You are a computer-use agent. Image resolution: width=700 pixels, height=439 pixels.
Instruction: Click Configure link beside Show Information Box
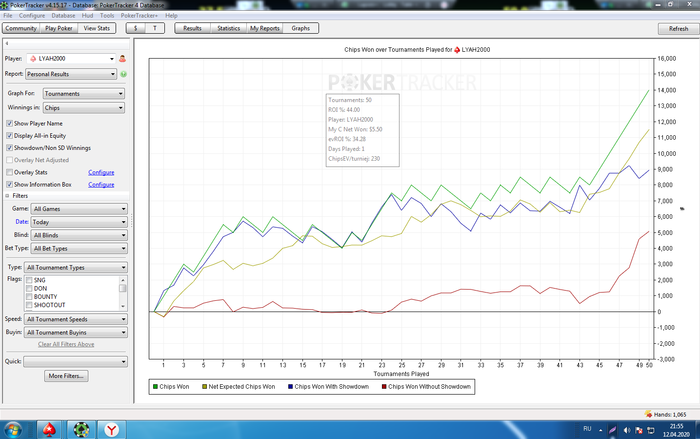click(101, 184)
